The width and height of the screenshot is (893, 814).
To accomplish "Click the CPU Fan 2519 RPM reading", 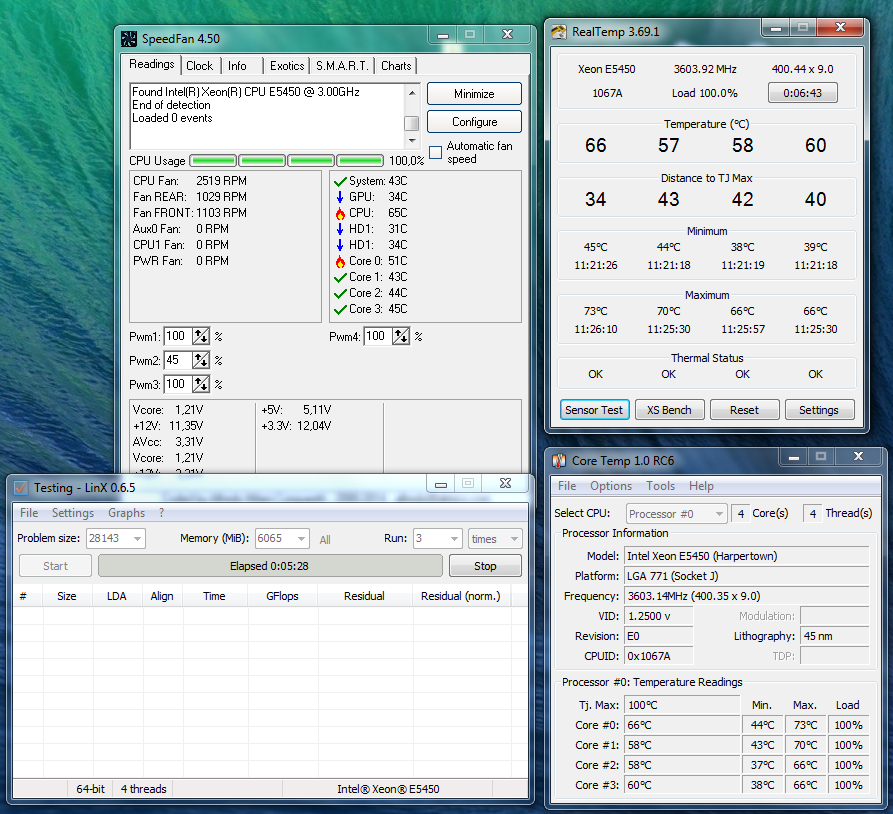I will click(x=190, y=181).
